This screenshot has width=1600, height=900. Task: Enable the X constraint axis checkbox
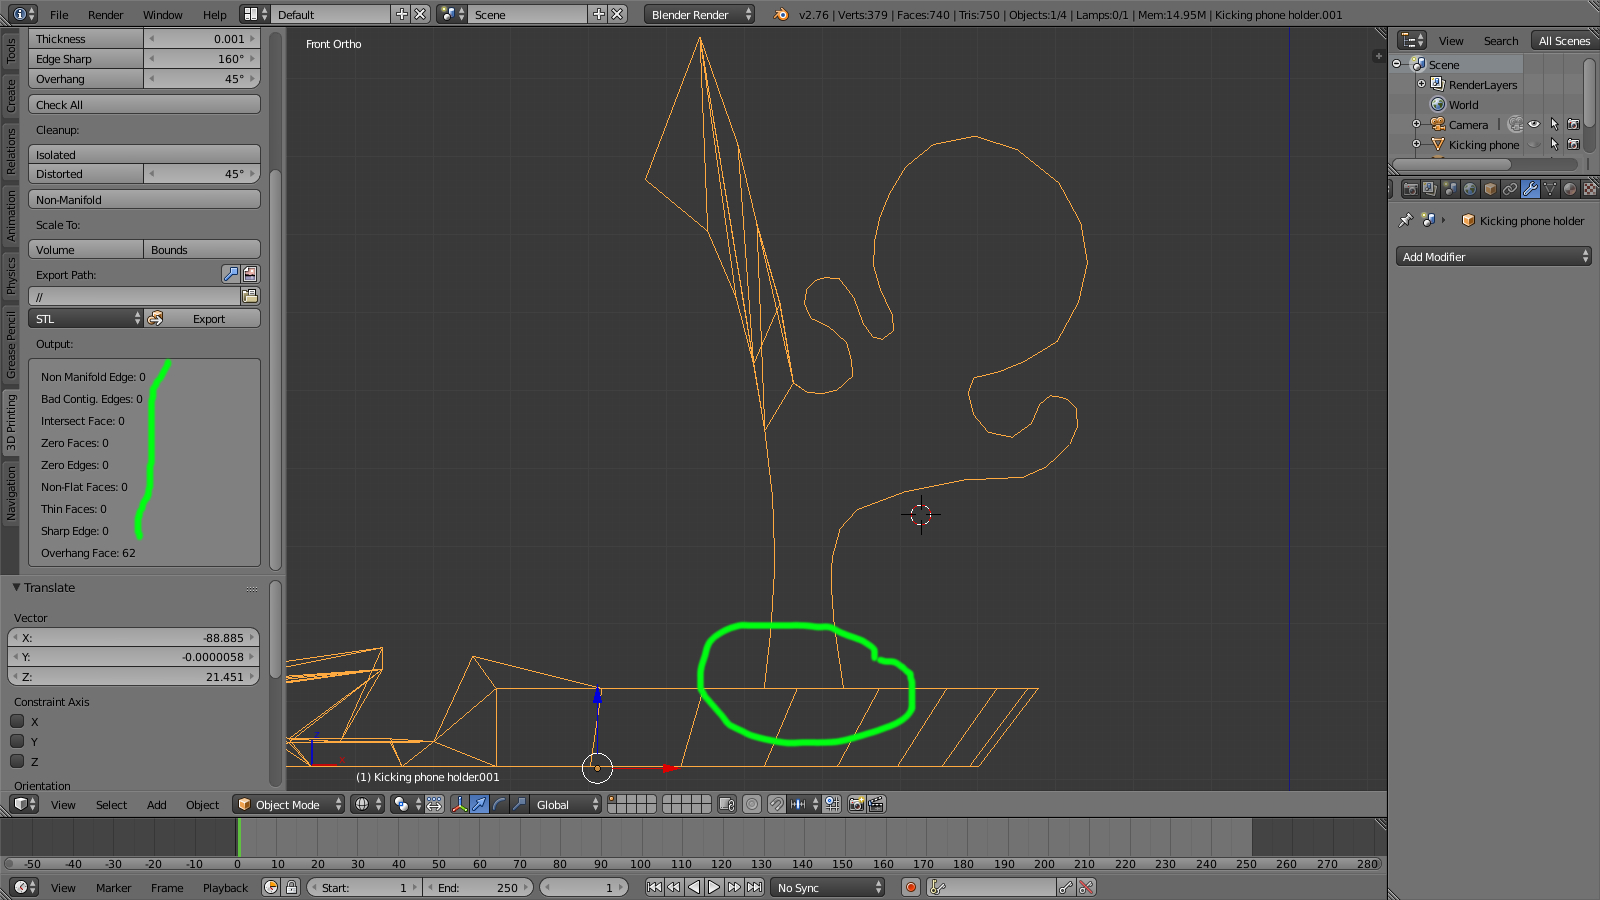[17, 721]
